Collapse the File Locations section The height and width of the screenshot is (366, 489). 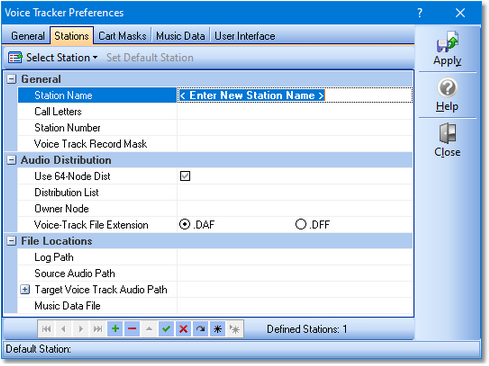[12, 241]
